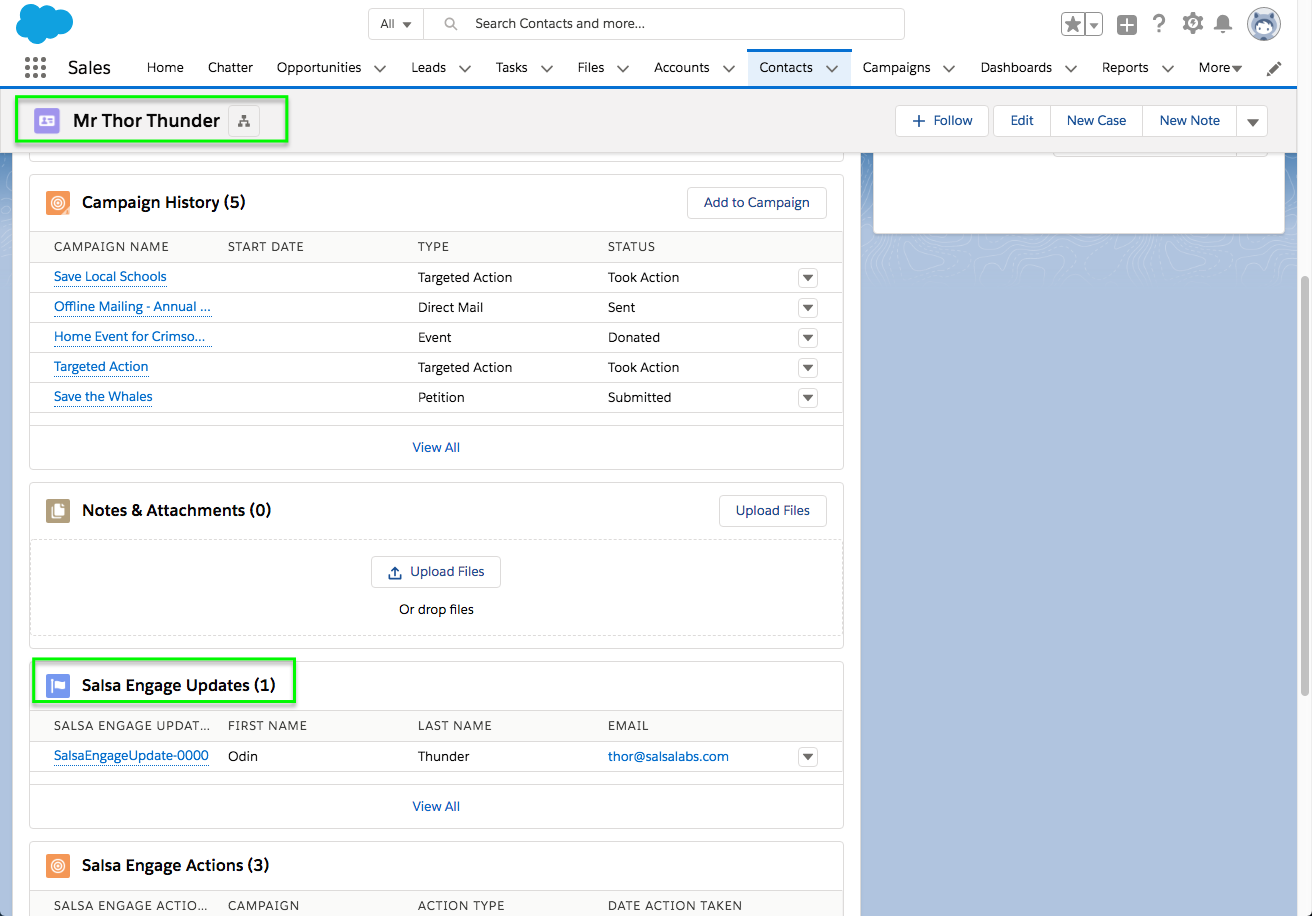The height and width of the screenshot is (916, 1312).
Task: Click the New Note button
Action: (x=1189, y=121)
